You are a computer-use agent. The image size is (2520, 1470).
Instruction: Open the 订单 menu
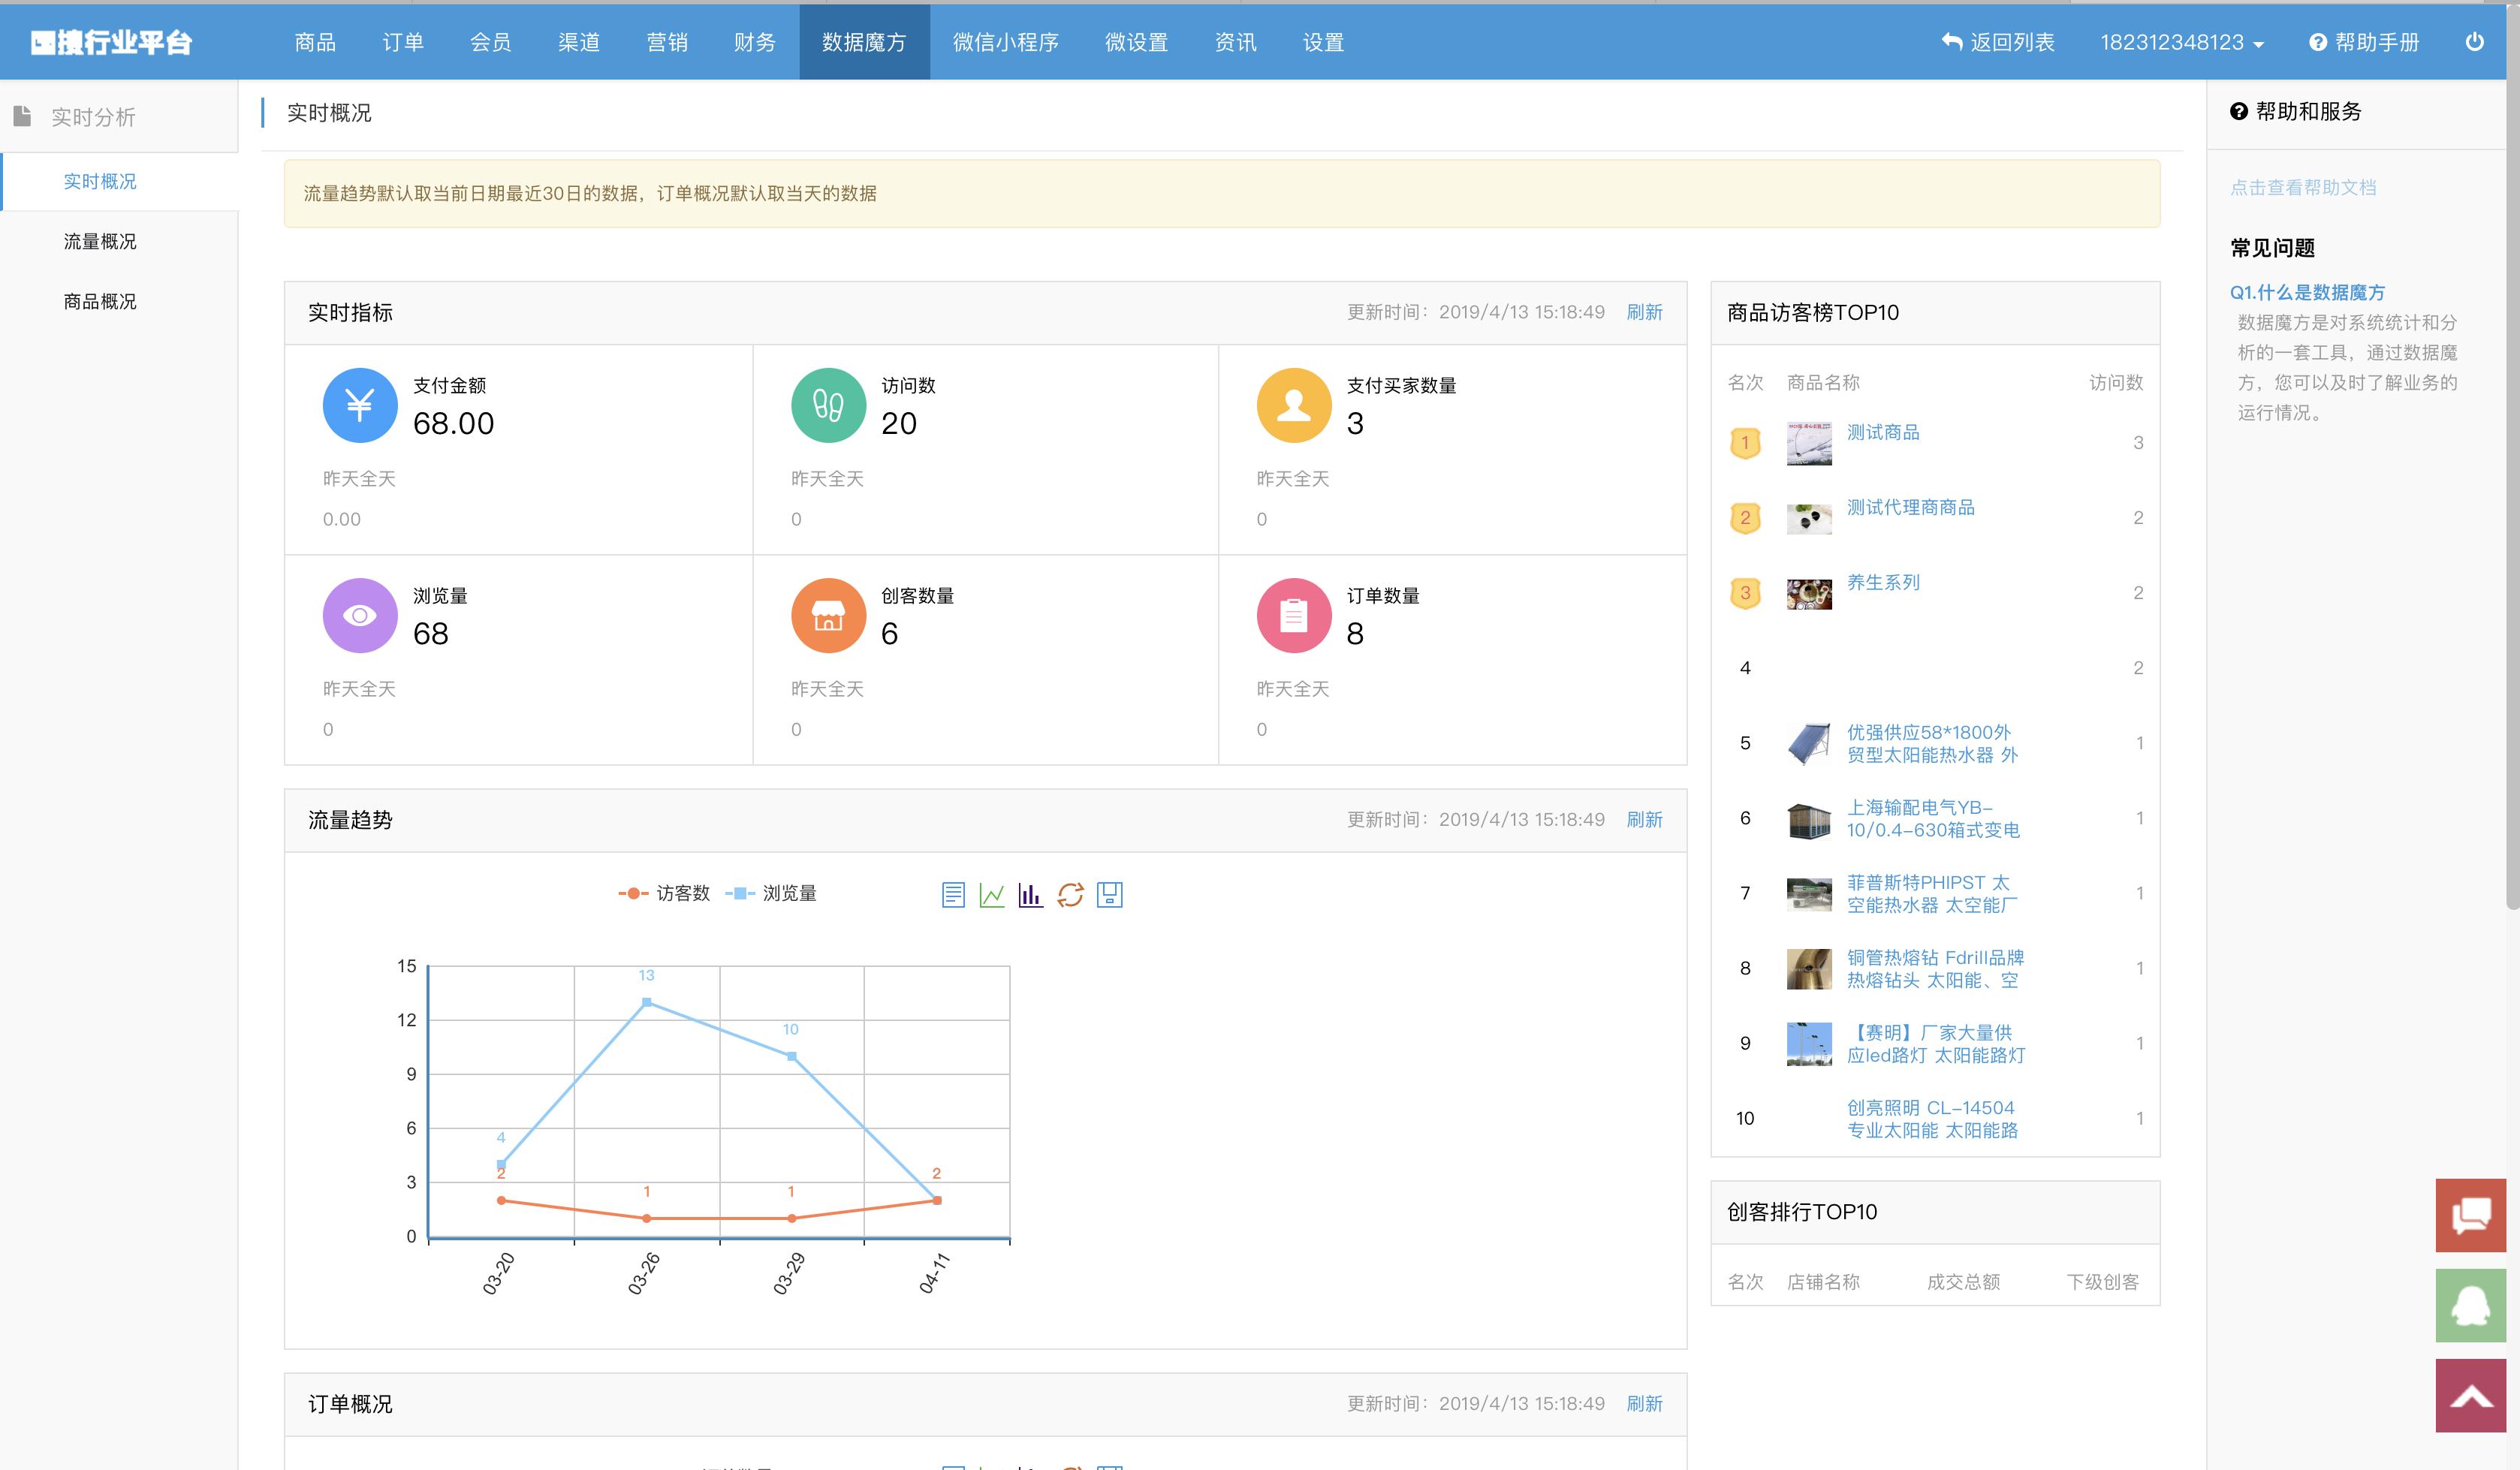tap(403, 42)
